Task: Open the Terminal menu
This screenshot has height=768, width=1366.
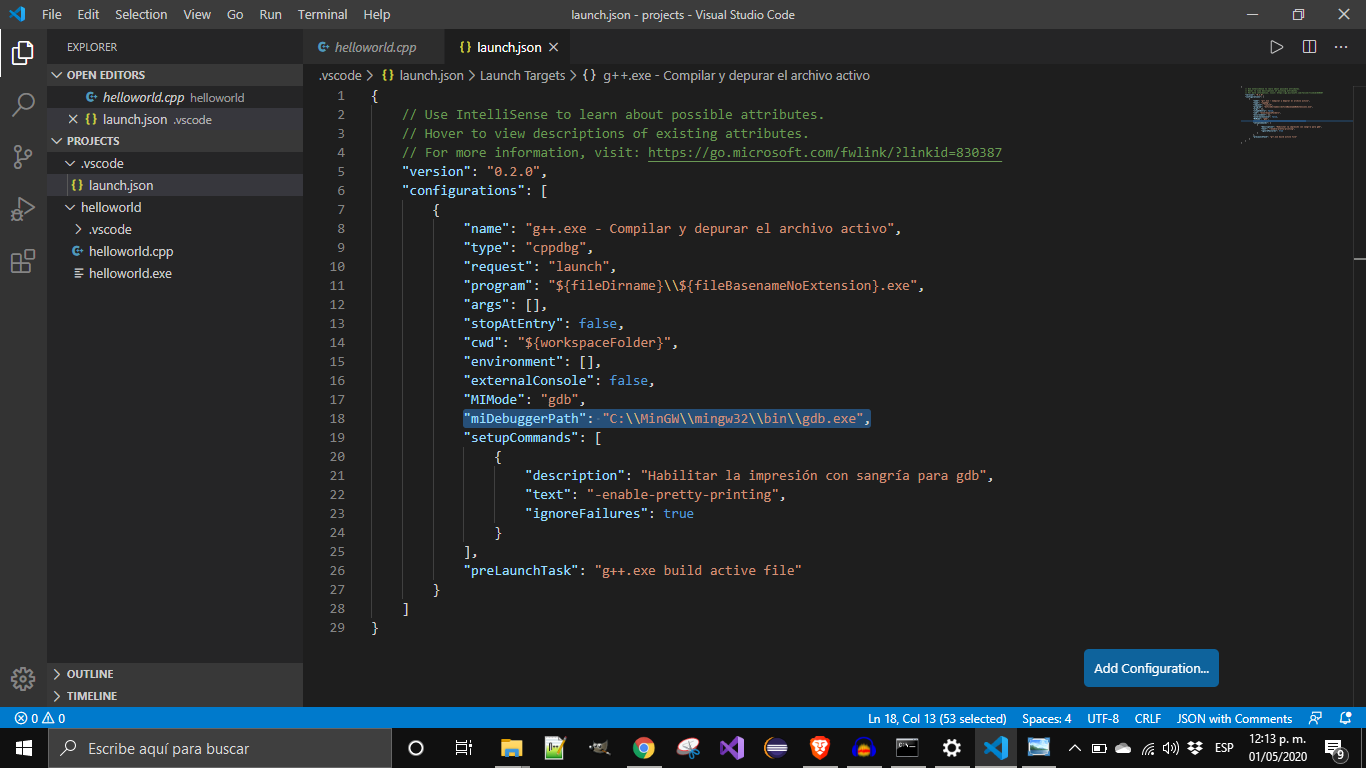Action: (322, 14)
